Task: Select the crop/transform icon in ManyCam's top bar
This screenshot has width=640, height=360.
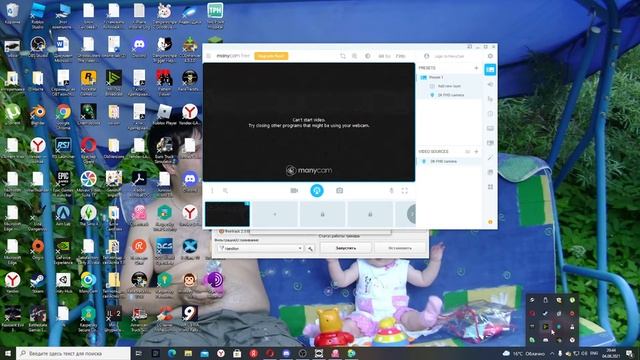Action: (x=342, y=56)
